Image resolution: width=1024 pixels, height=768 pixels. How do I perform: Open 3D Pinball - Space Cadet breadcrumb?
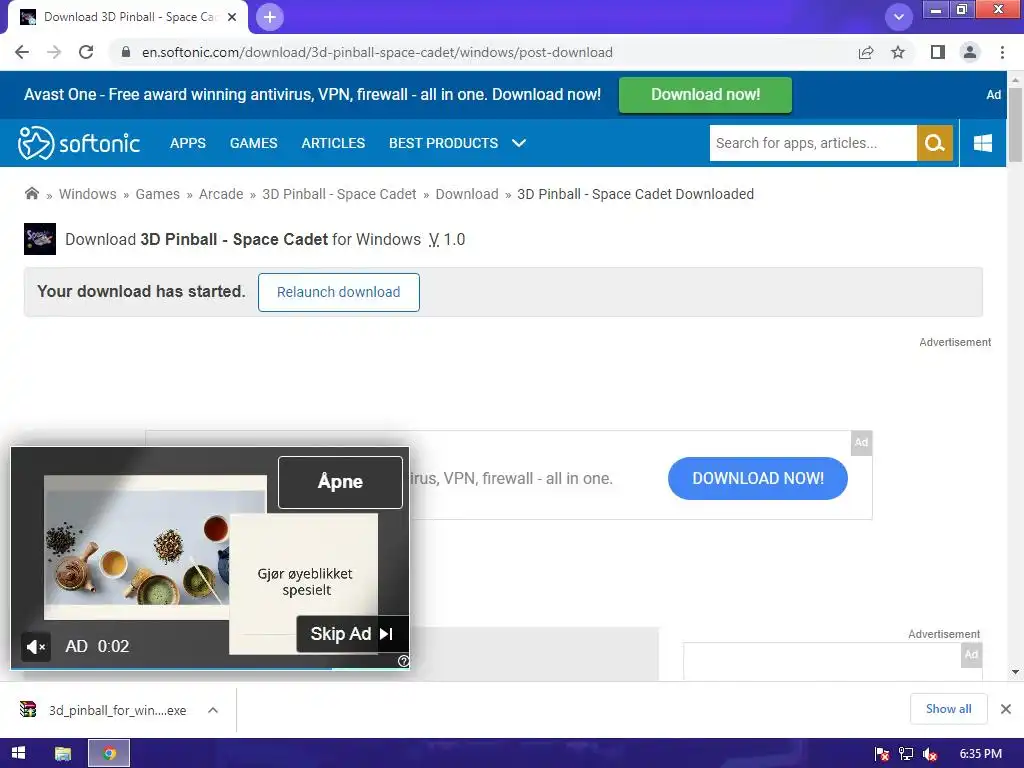pos(339,194)
